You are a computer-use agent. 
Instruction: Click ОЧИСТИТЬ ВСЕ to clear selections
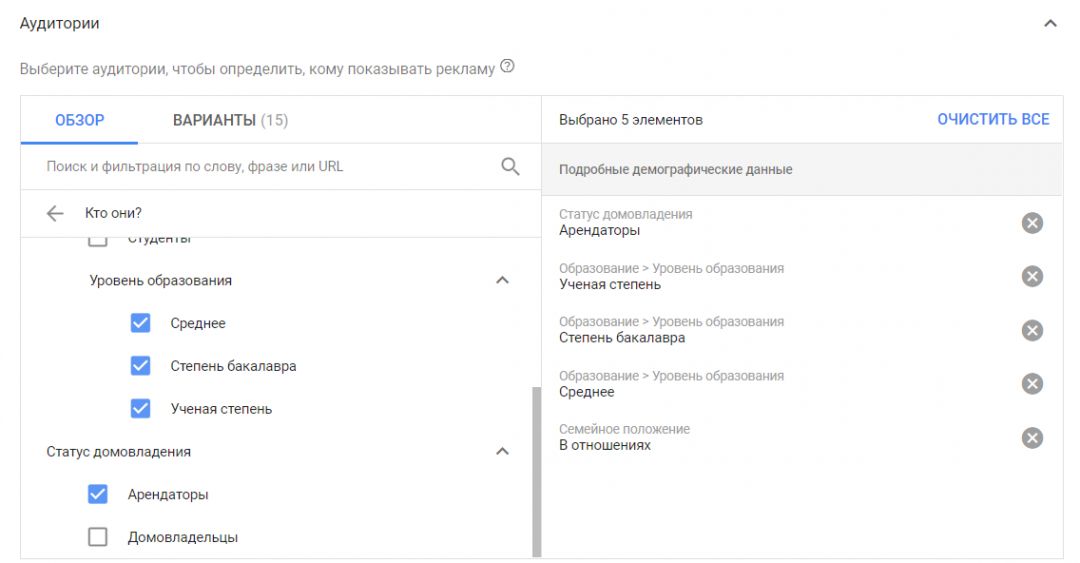tap(993, 119)
